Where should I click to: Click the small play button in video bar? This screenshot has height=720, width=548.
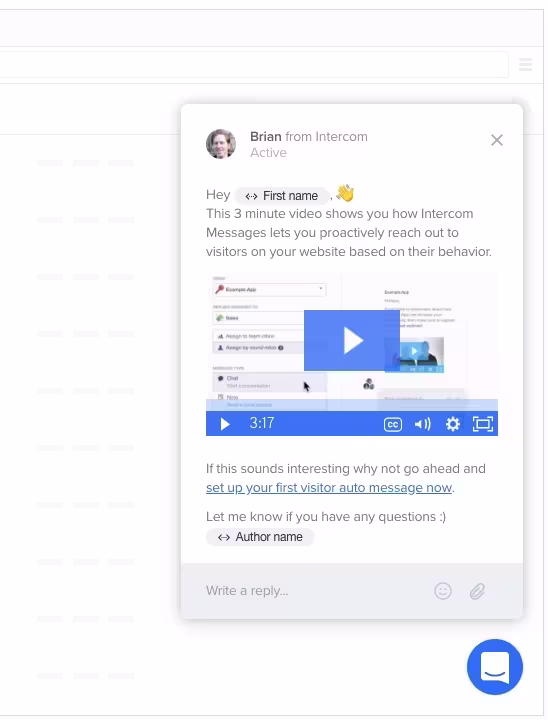coord(225,423)
